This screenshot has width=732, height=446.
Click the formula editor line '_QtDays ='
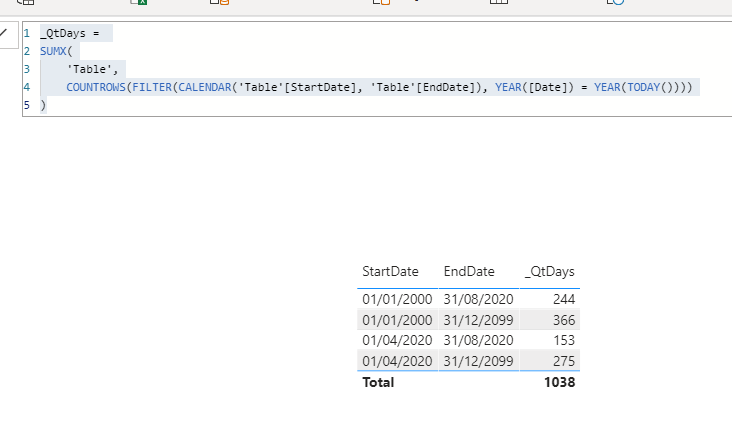tap(70, 33)
